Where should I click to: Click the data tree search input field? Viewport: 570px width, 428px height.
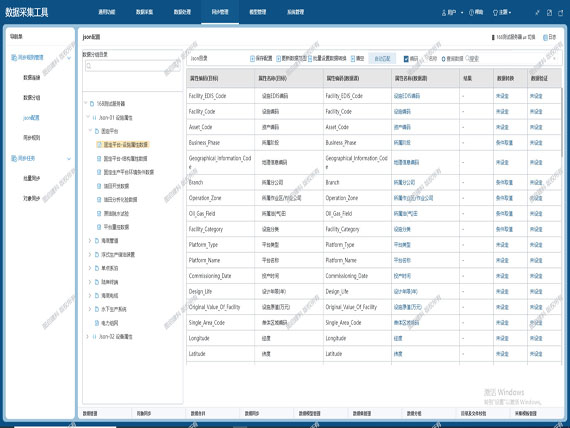(133, 66)
